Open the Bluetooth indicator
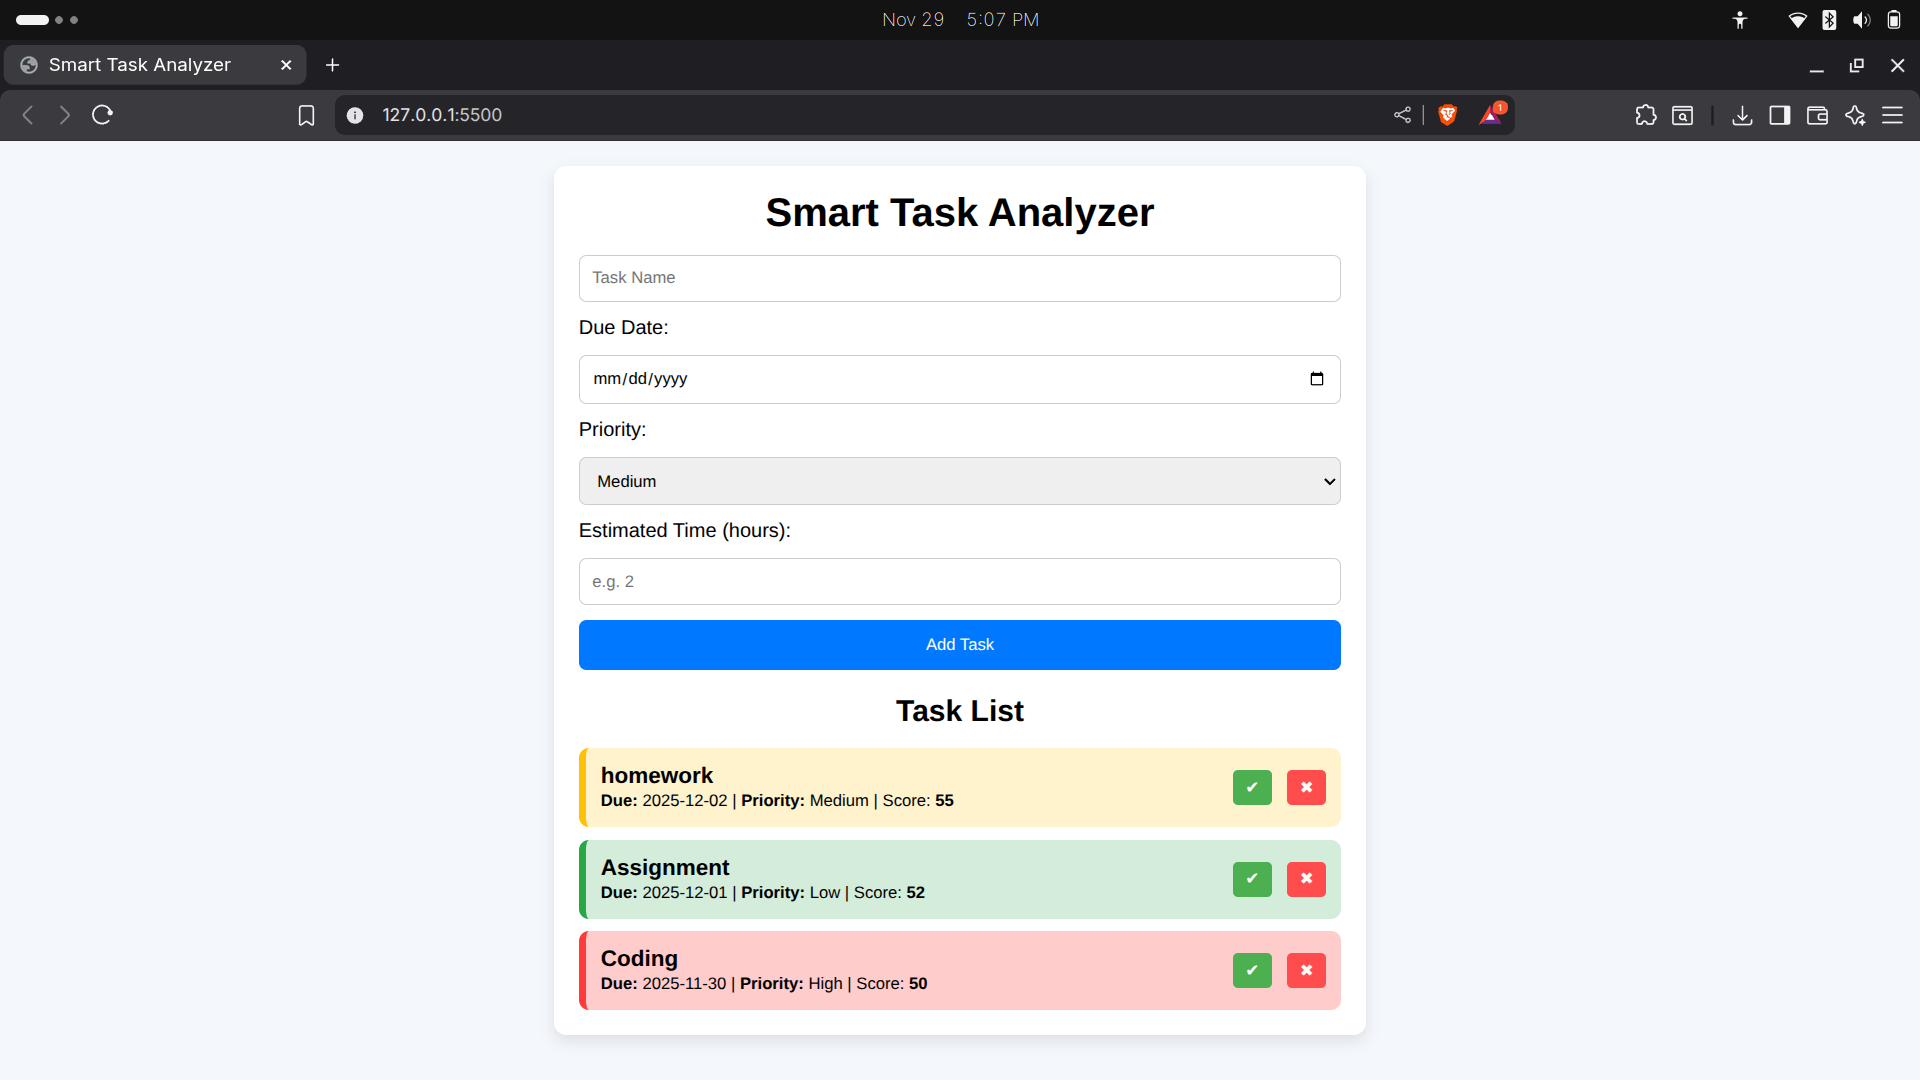Image resolution: width=1920 pixels, height=1080 pixels. tap(1829, 20)
